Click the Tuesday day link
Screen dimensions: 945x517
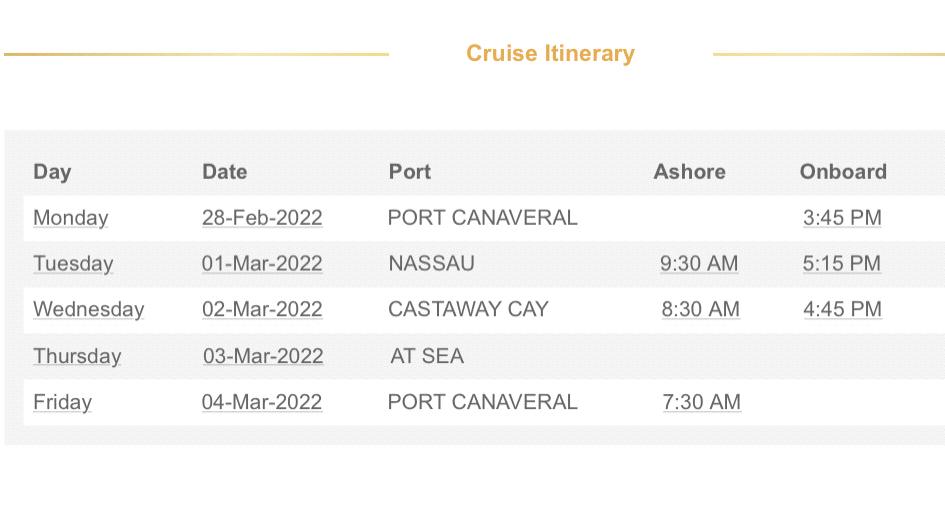(73, 263)
